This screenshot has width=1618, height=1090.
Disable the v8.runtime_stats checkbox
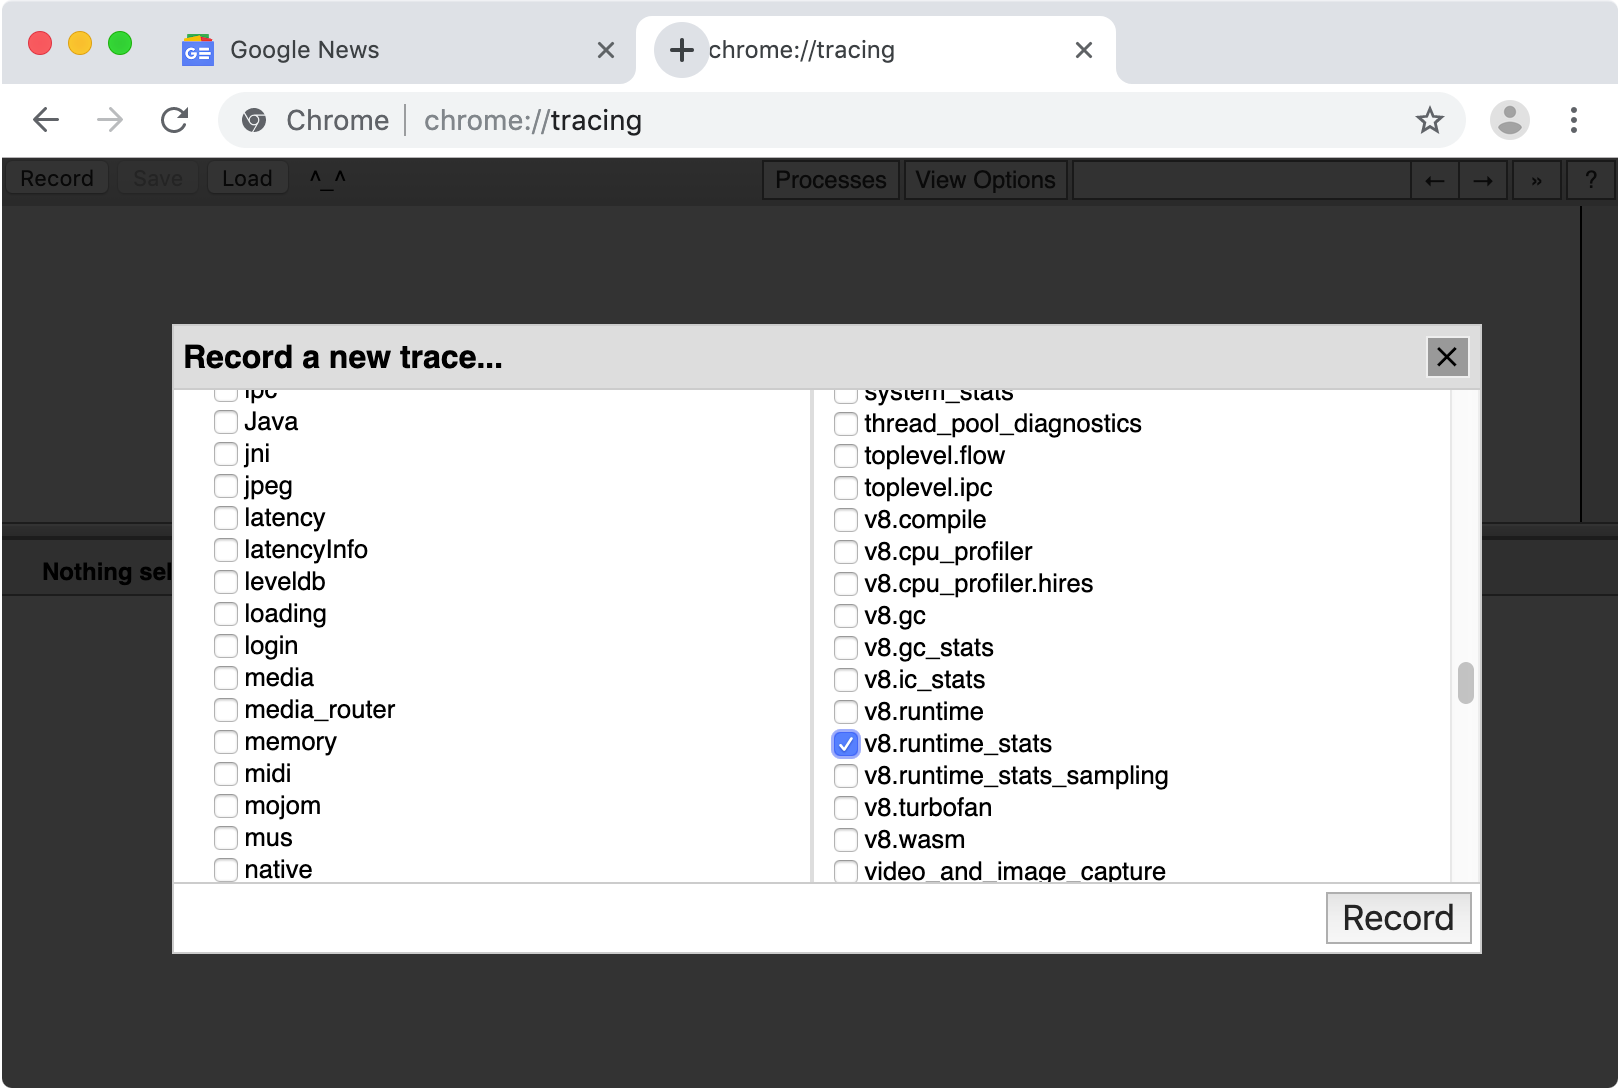click(845, 744)
